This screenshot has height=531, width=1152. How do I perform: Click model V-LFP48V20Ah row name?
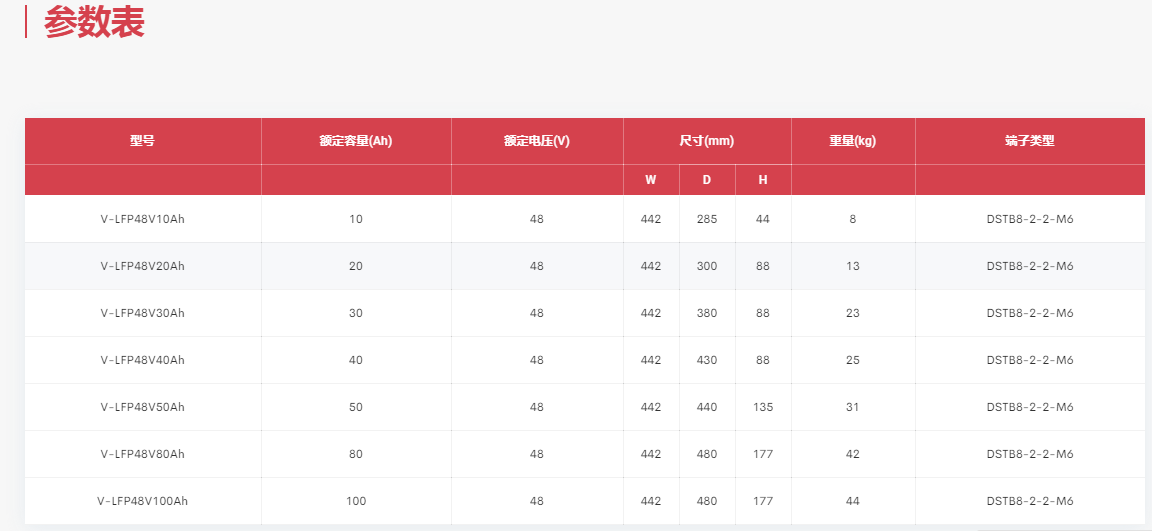[x=143, y=266]
